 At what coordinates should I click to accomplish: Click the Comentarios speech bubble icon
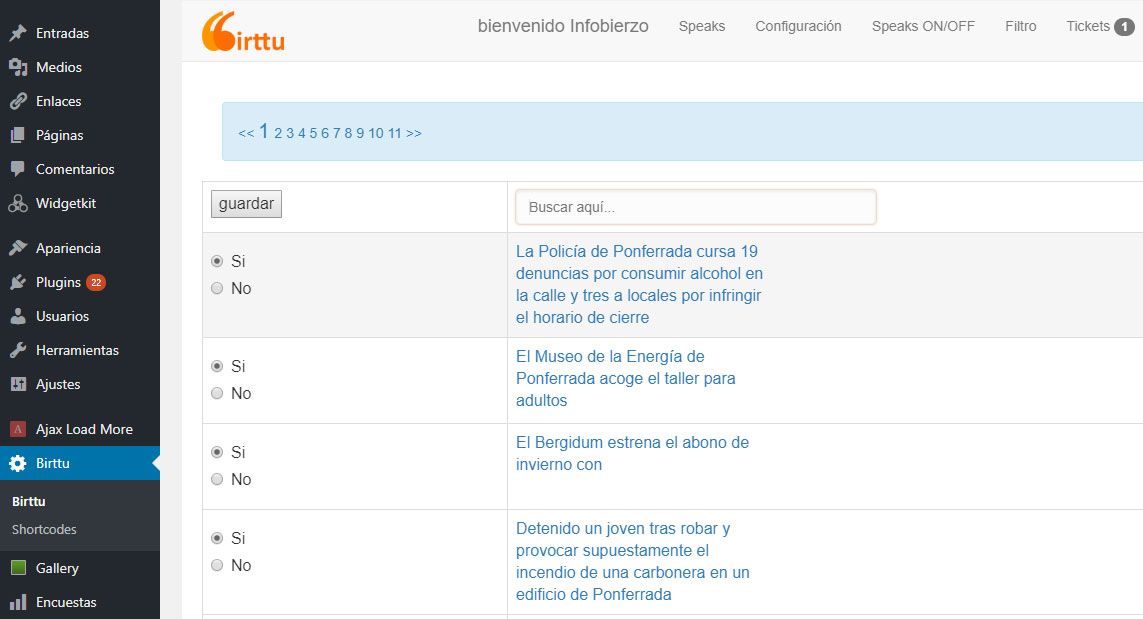point(18,169)
